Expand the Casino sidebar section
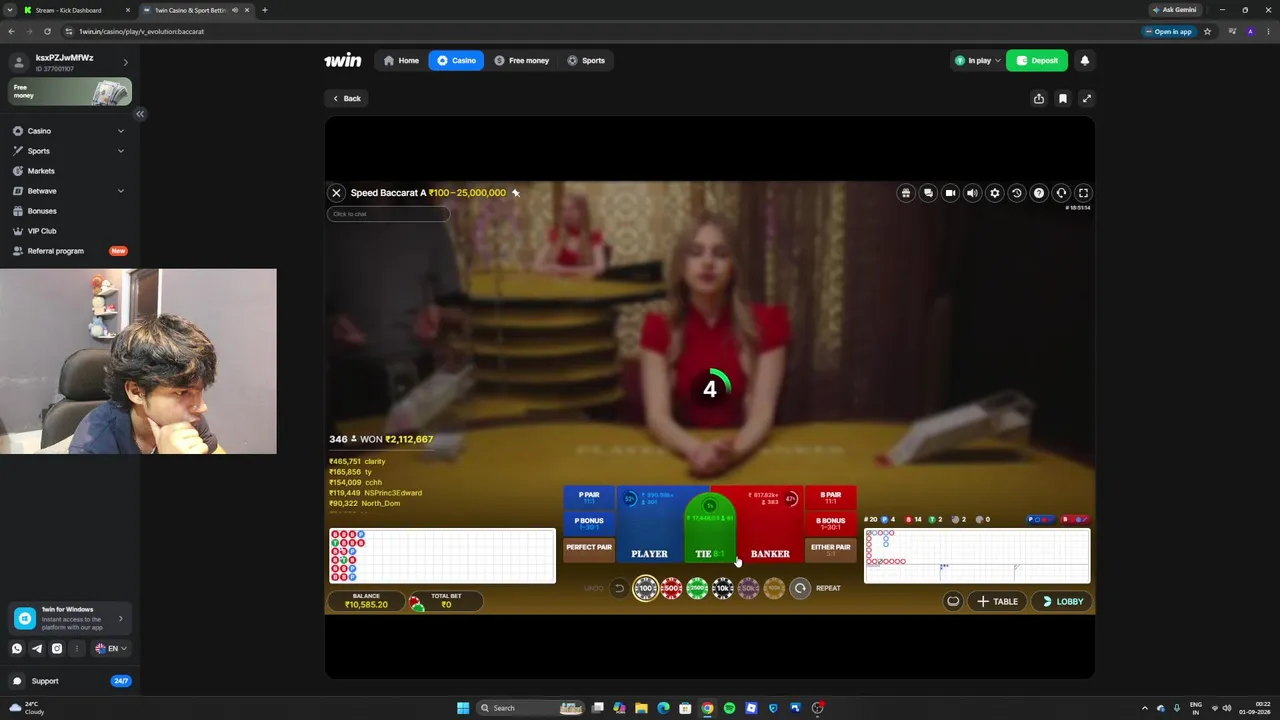The image size is (1280, 720). pos(68,131)
